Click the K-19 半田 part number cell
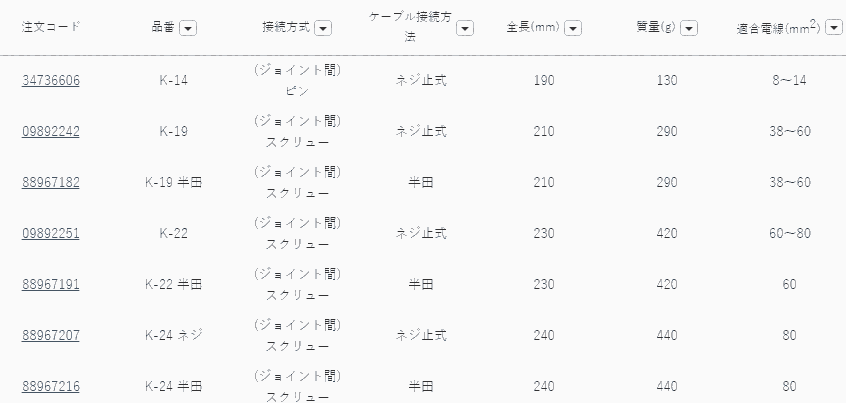The width and height of the screenshot is (846, 403). (x=174, y=182)
